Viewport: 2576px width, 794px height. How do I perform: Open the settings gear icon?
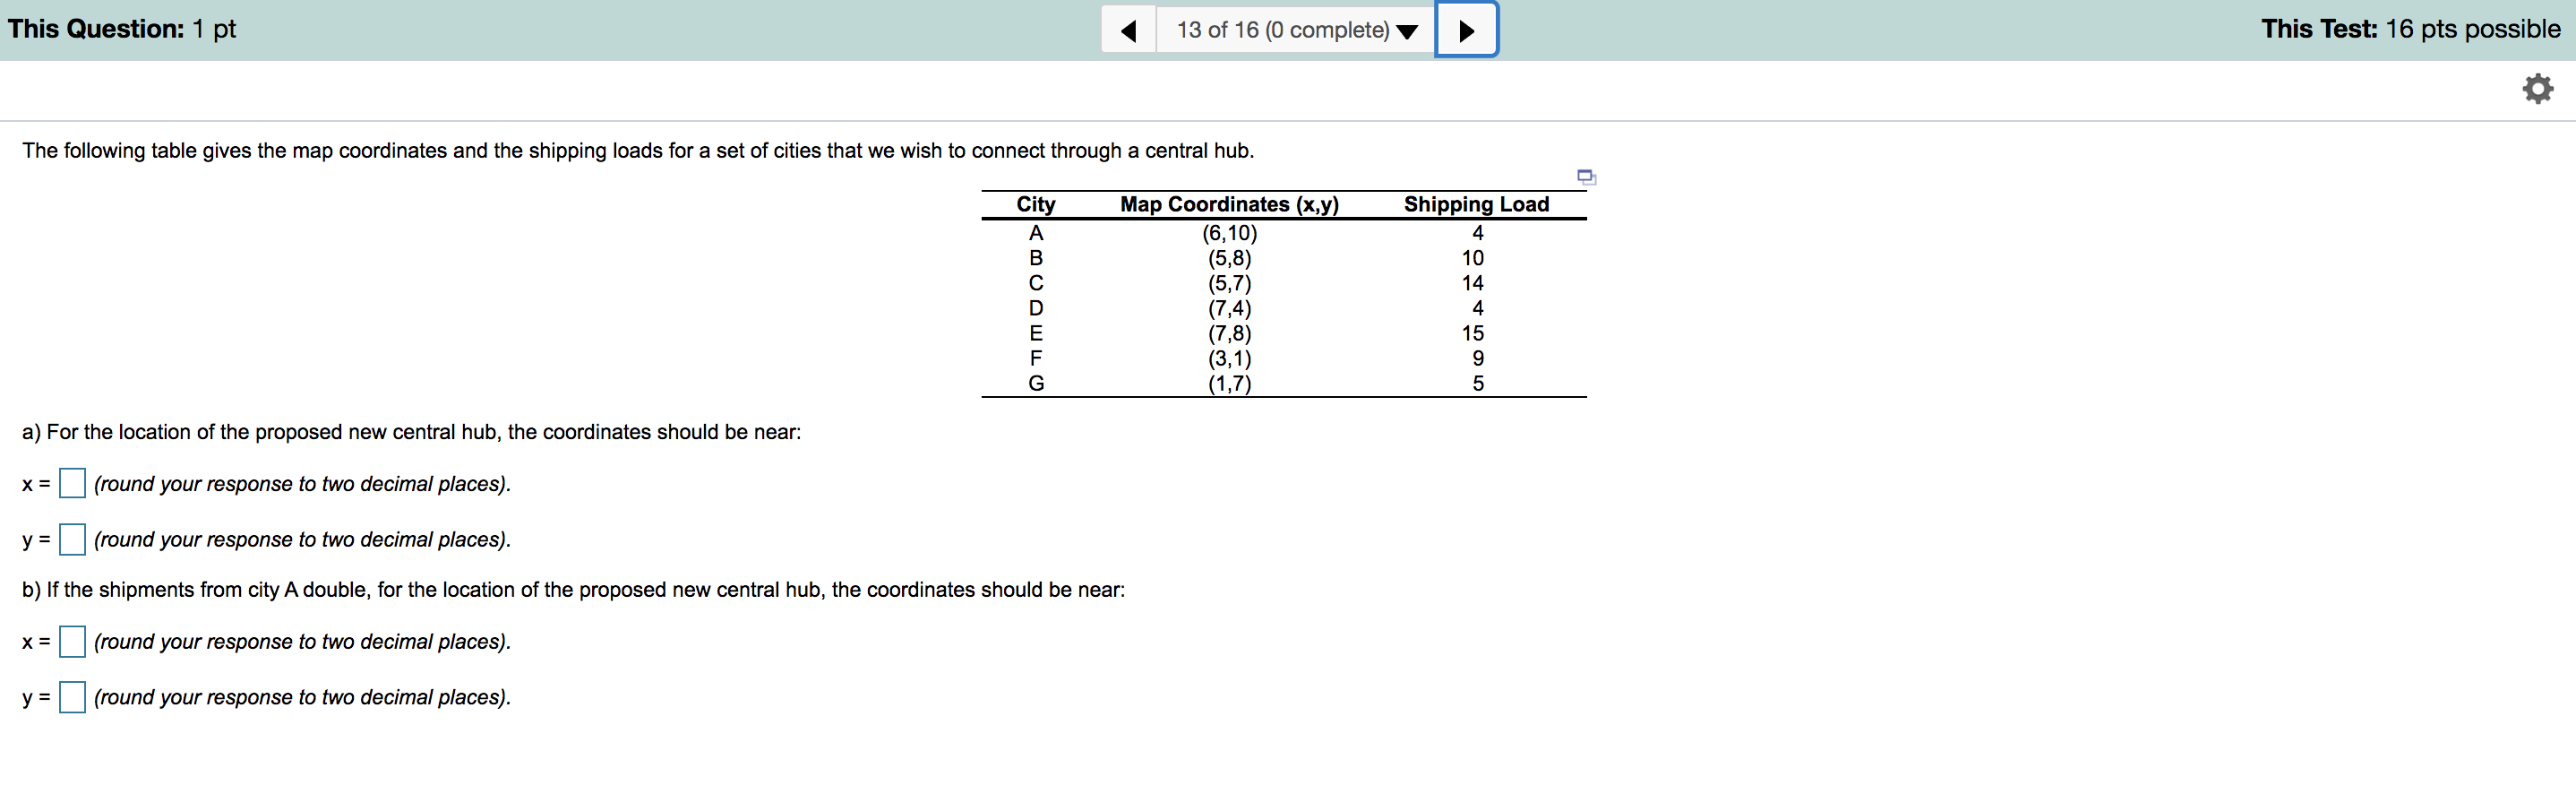pyautogui.click(x=2537, y=89)
